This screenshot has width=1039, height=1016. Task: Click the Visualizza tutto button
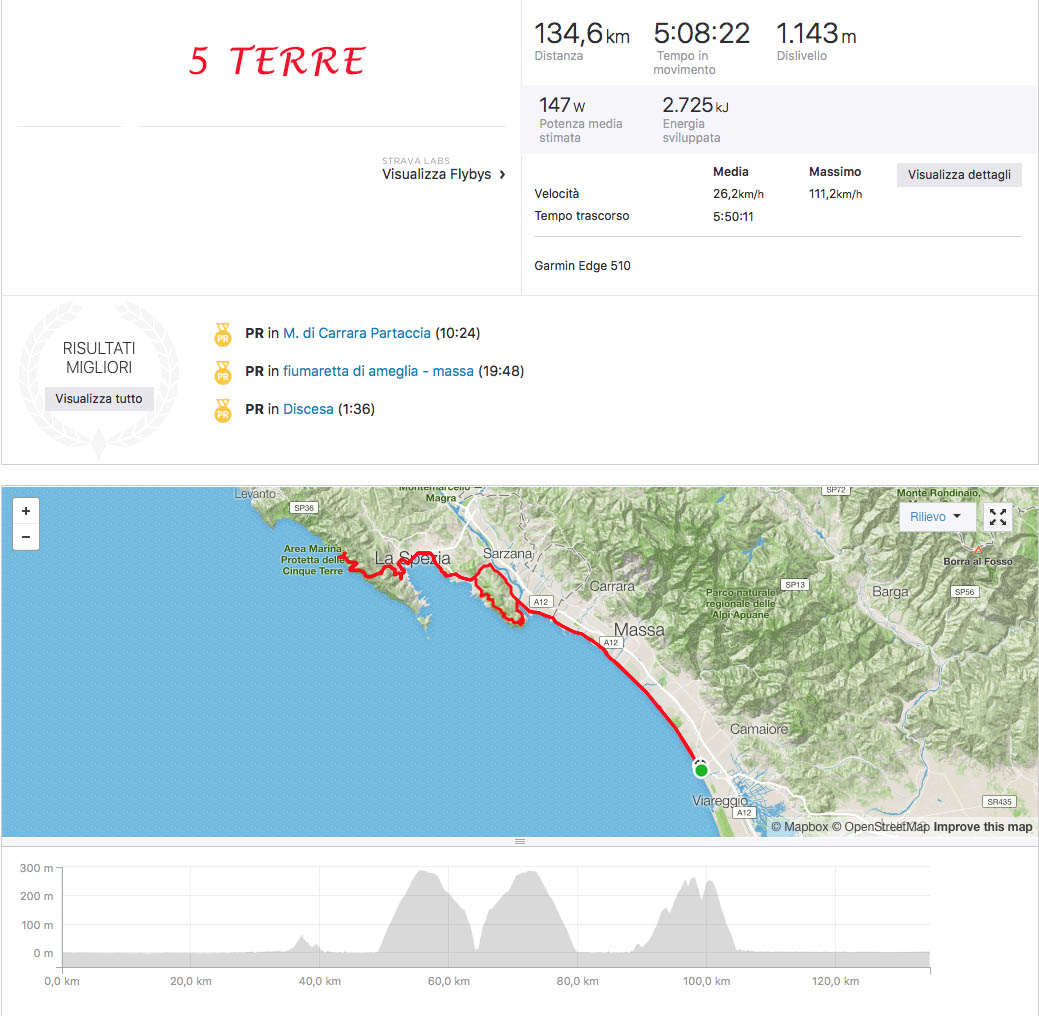[x=99, y=399]
